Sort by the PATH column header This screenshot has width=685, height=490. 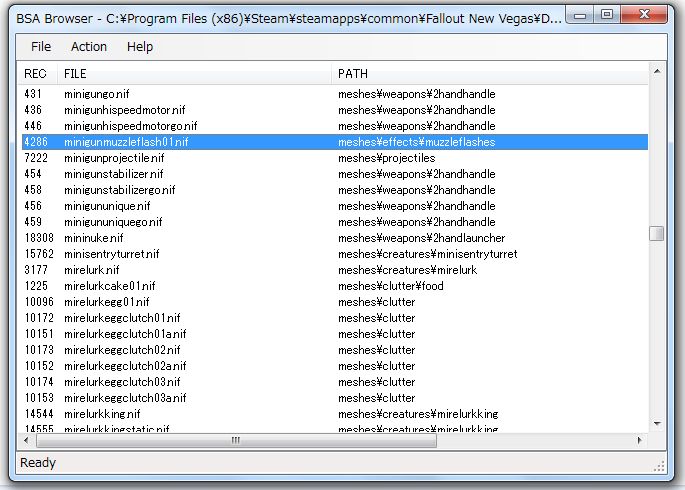(489, 73)
